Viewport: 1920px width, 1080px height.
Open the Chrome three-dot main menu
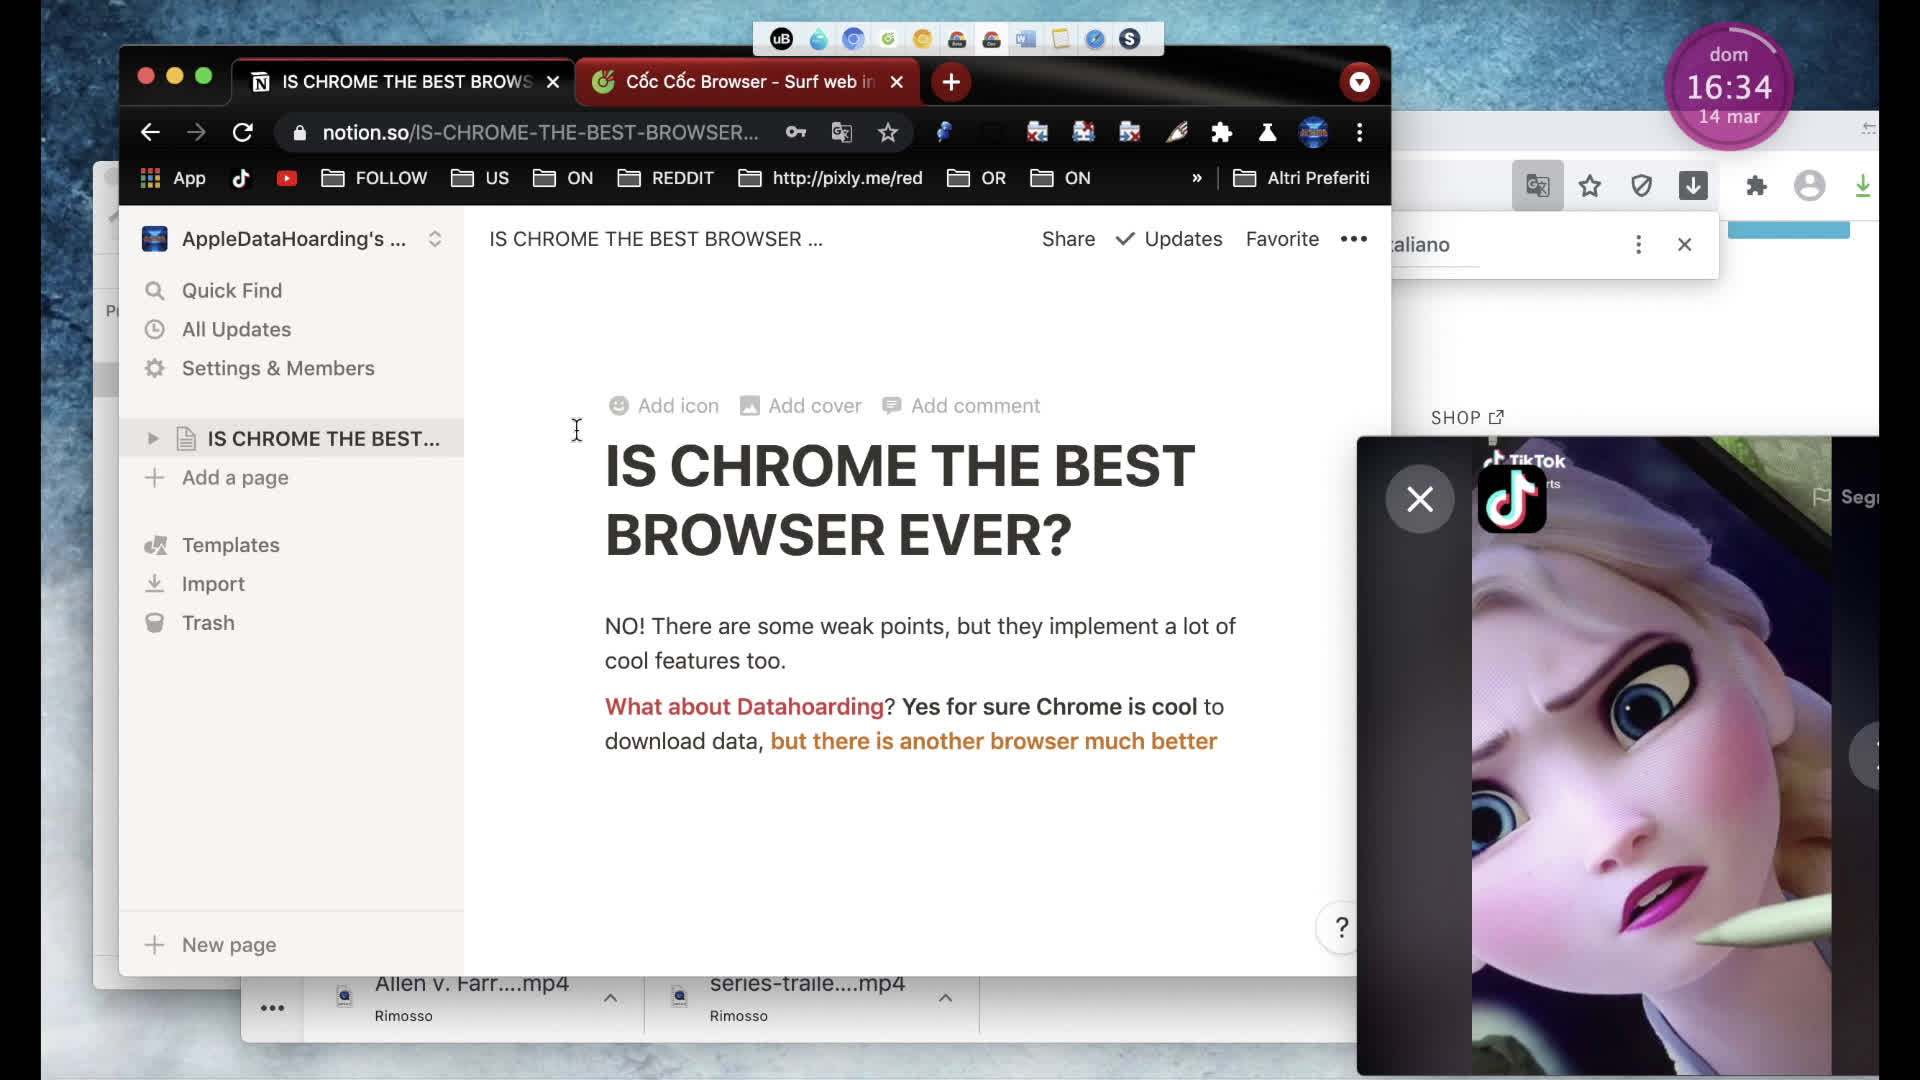coord(1359,132)
